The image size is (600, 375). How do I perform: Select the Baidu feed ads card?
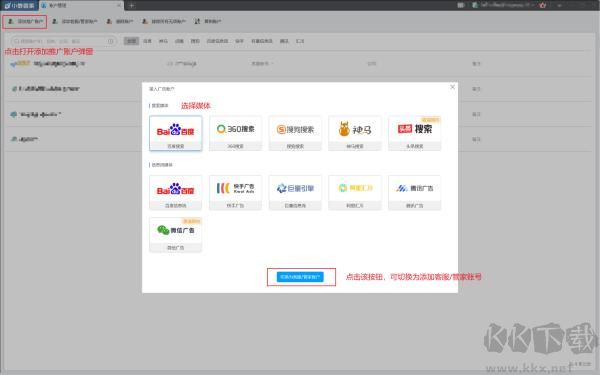tap(176, 192)
